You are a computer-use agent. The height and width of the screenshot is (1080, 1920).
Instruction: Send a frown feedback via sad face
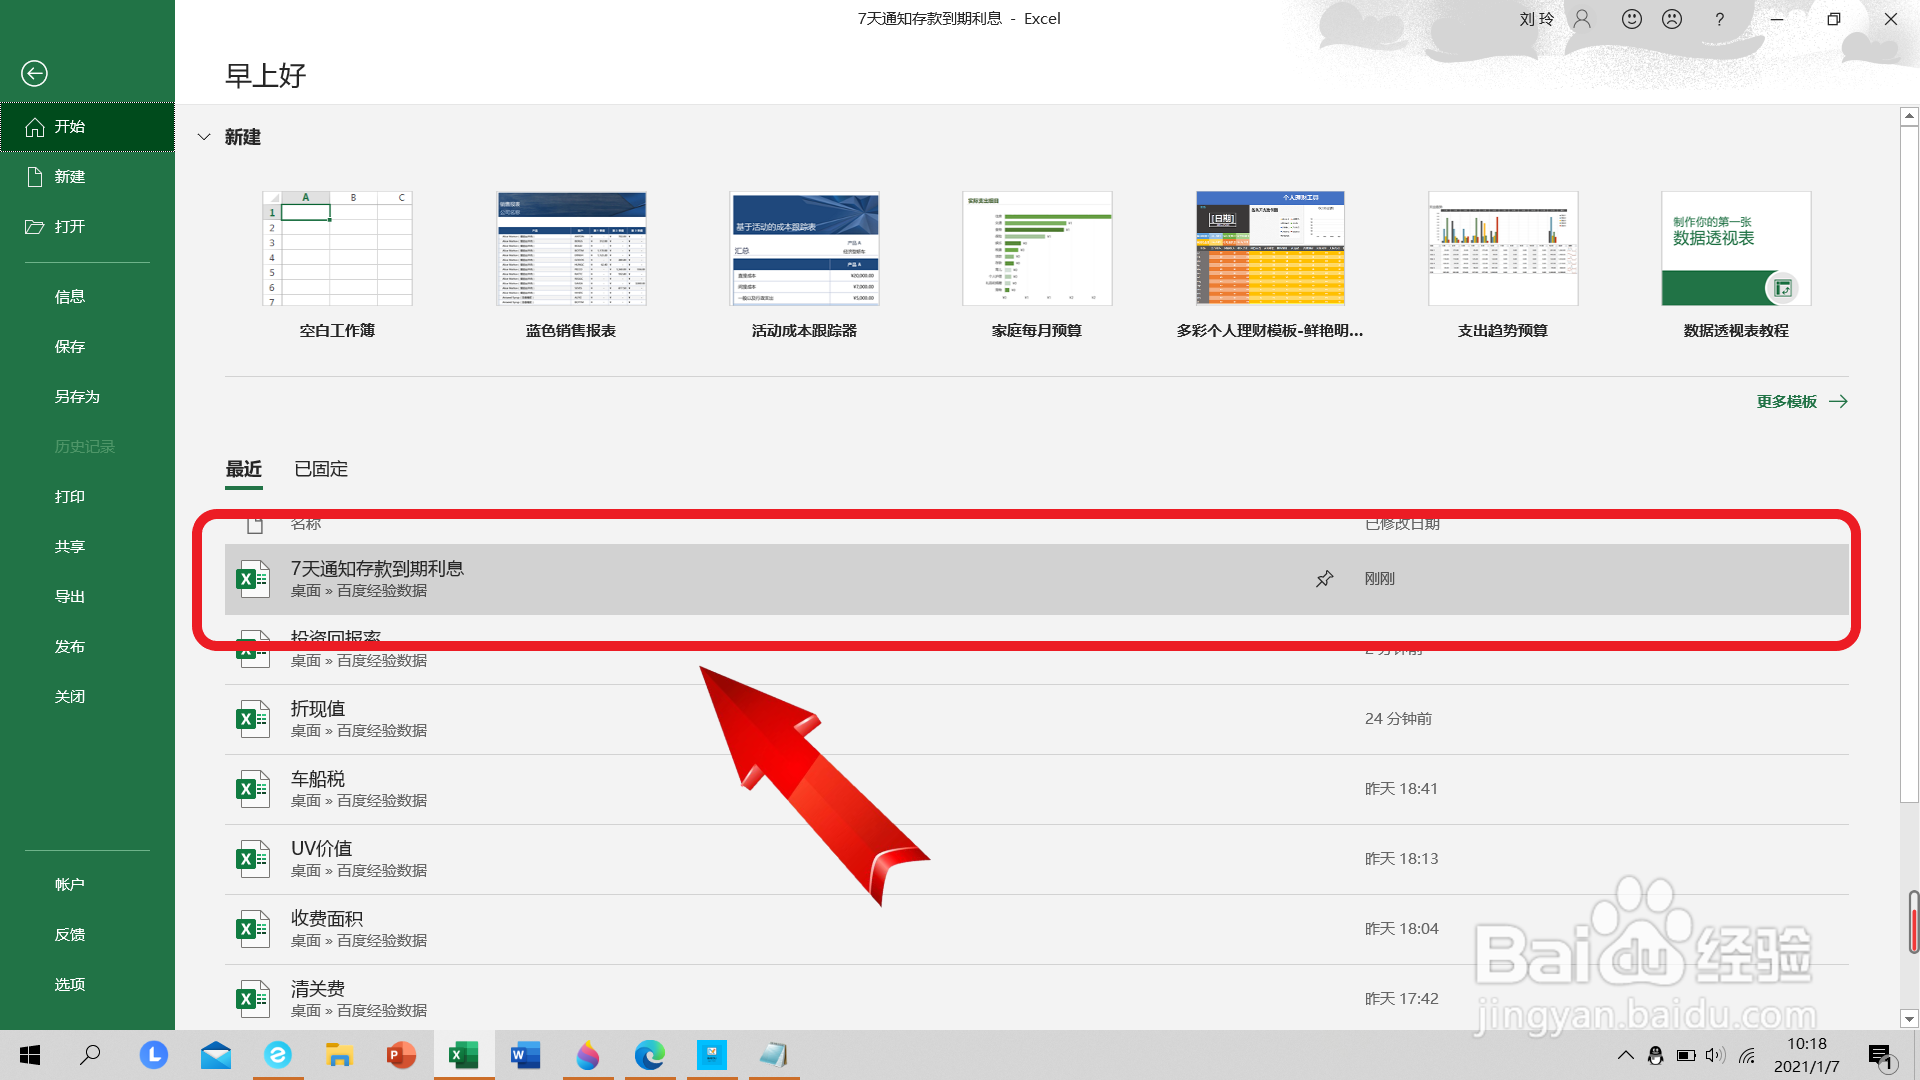pos(1672,19)
